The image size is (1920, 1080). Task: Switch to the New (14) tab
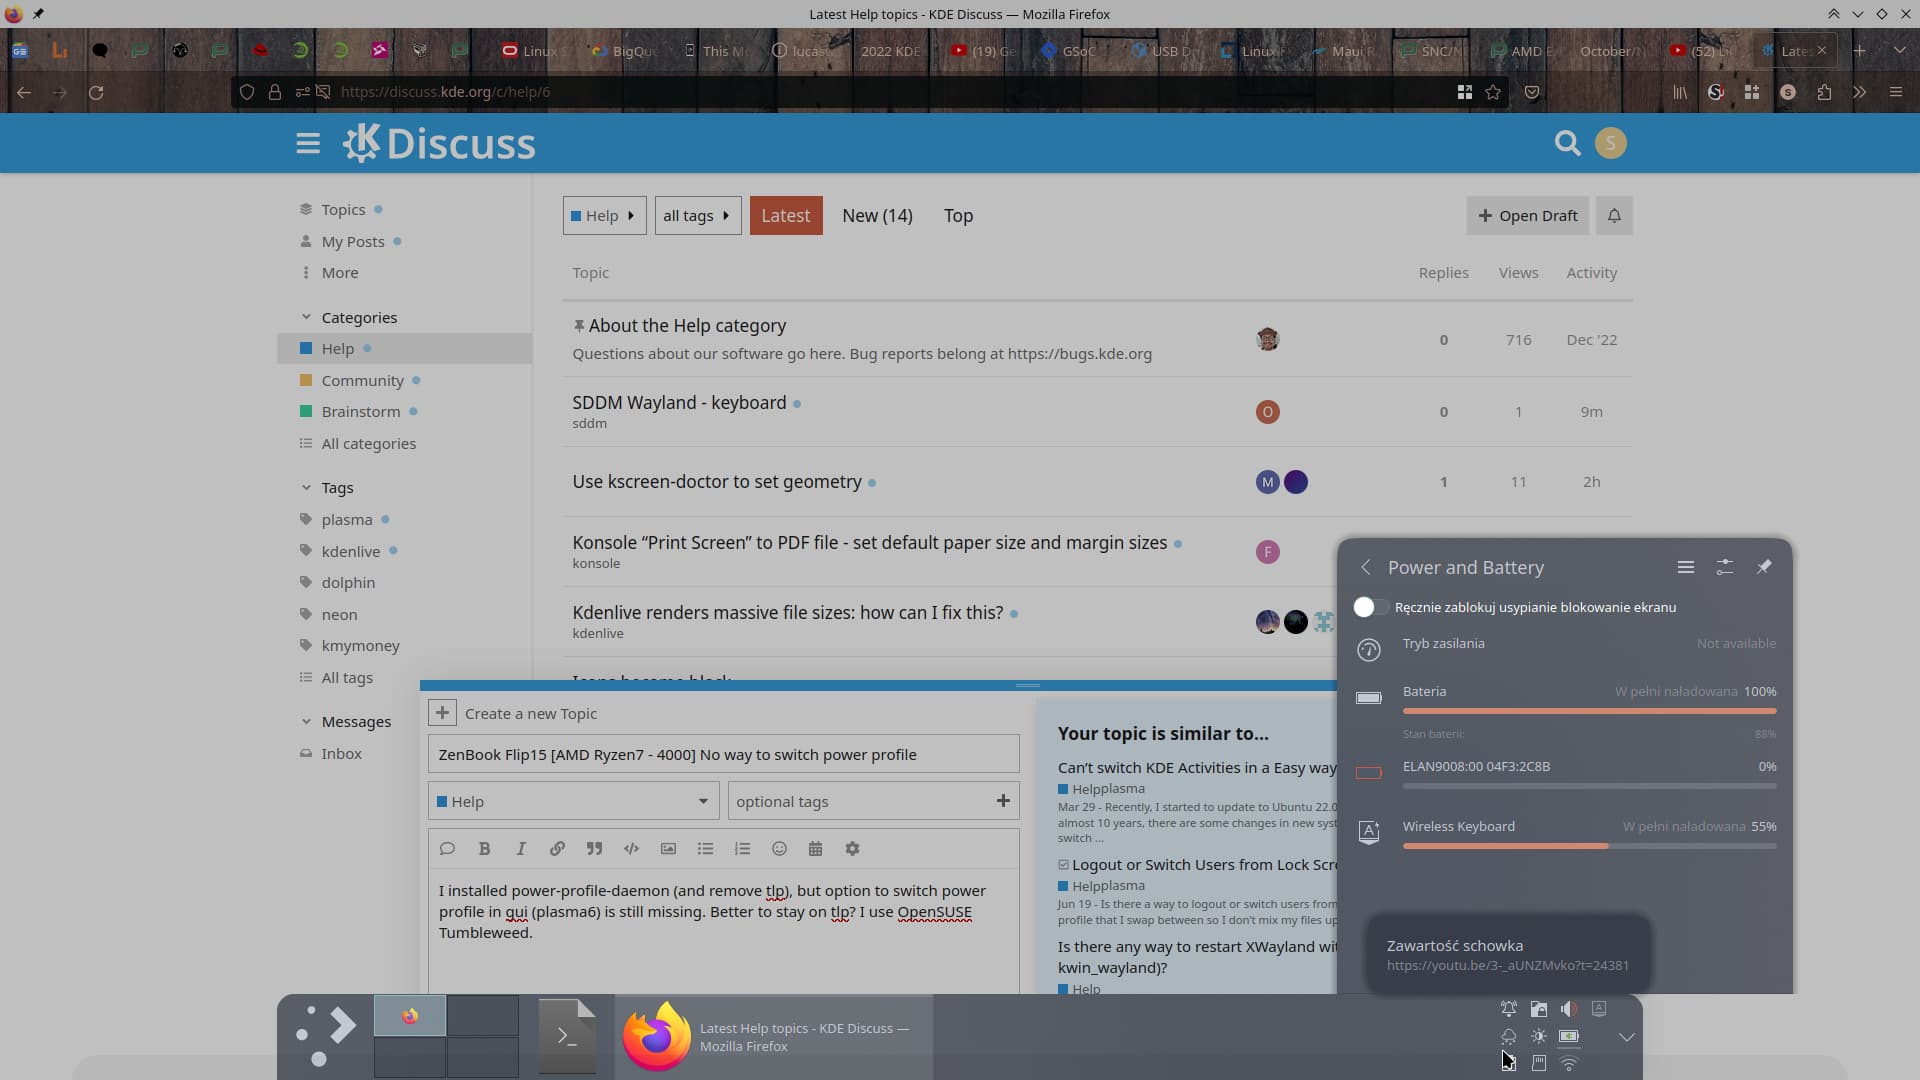coord(877,215)
